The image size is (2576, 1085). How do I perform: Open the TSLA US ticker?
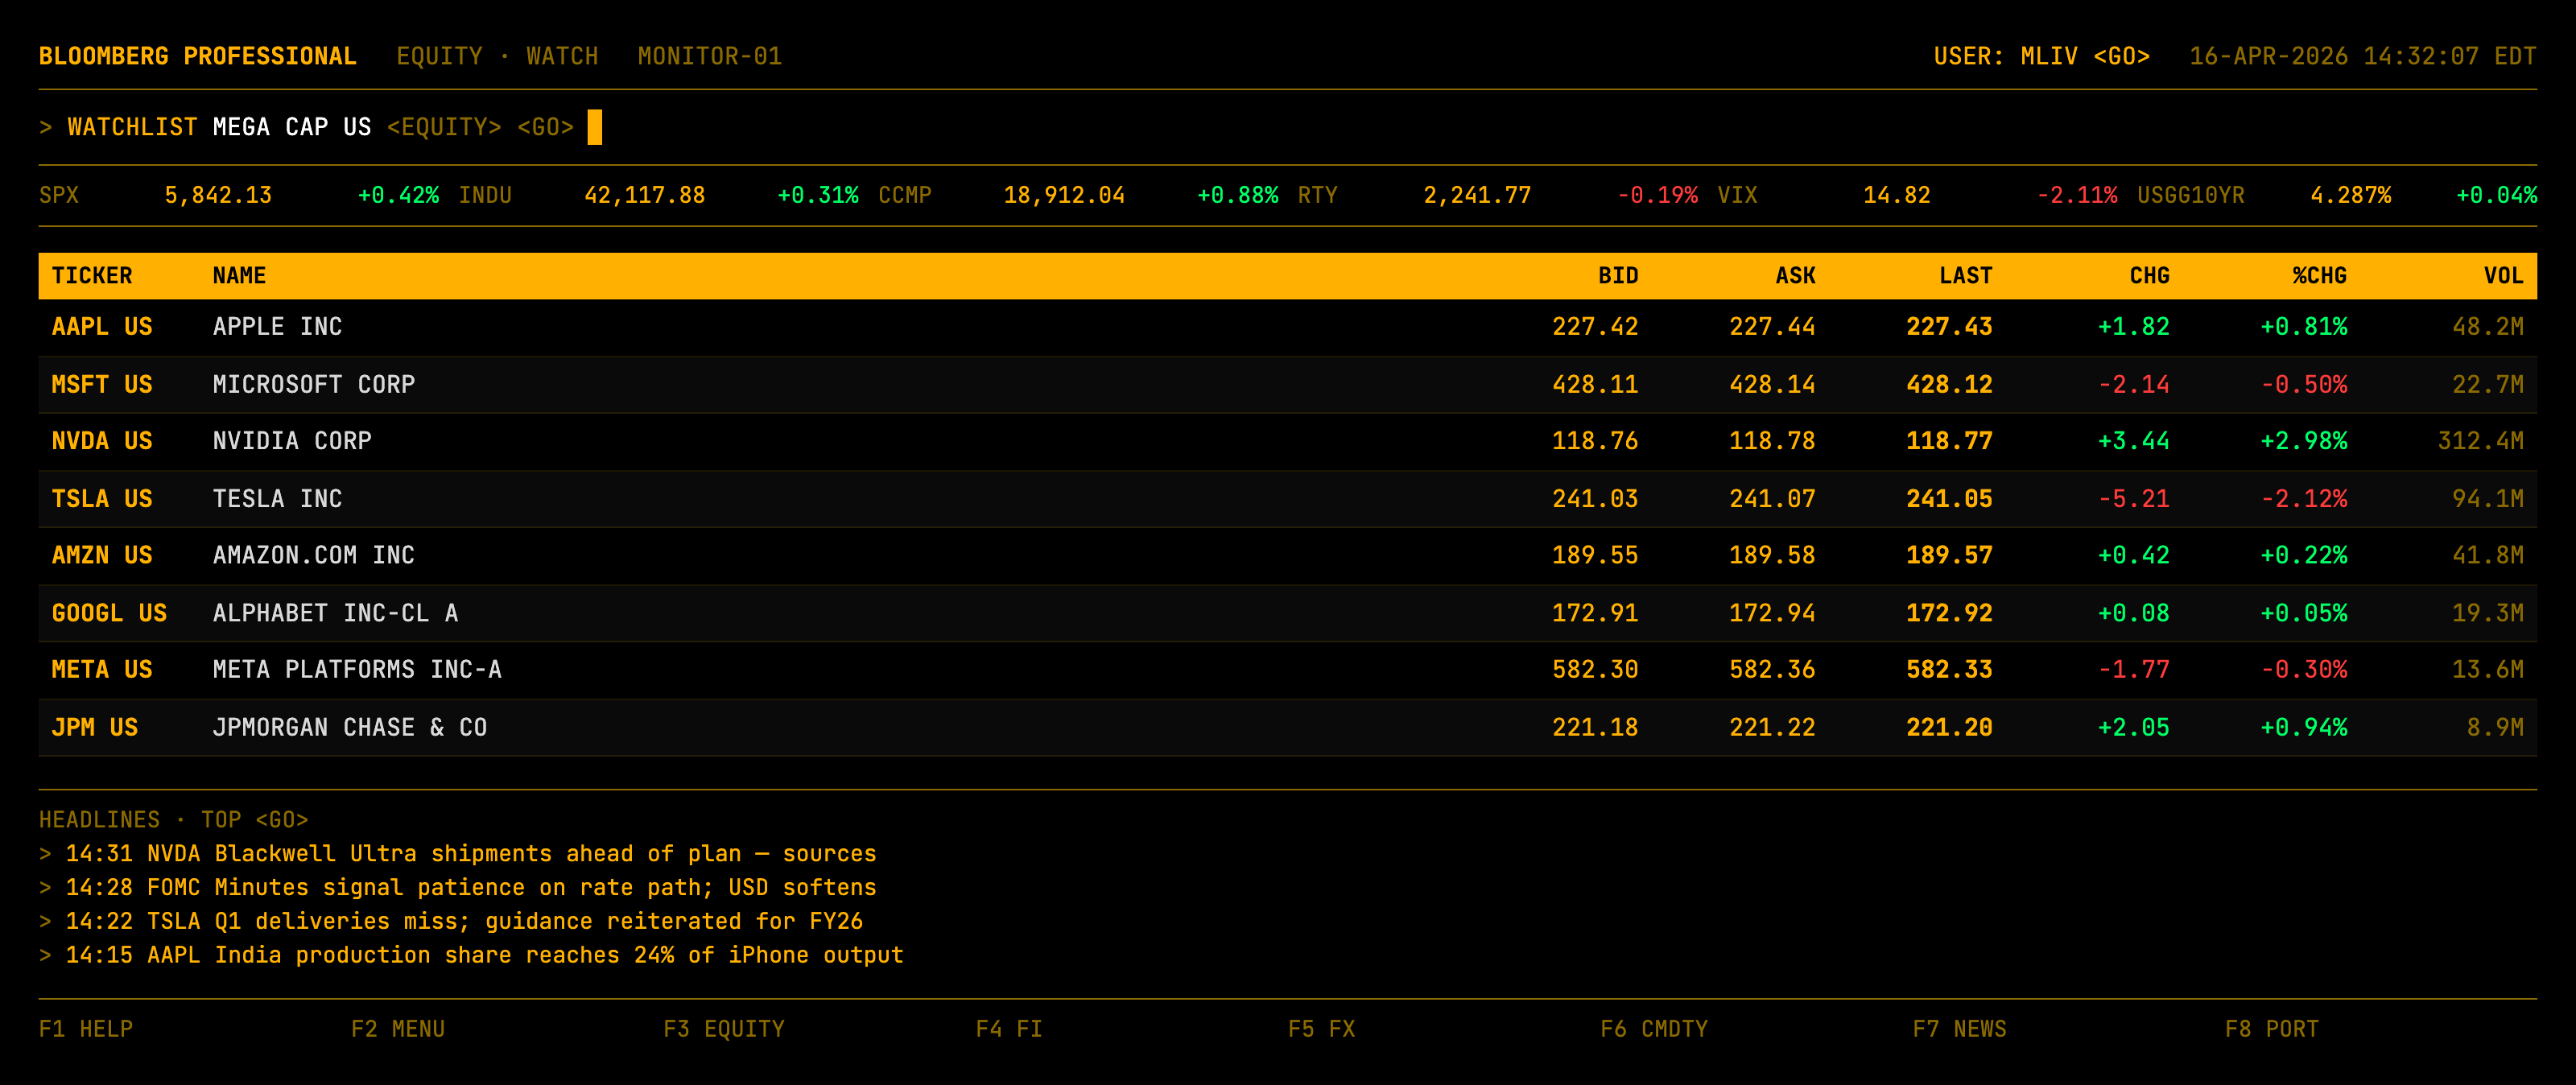tap(102, 499)
